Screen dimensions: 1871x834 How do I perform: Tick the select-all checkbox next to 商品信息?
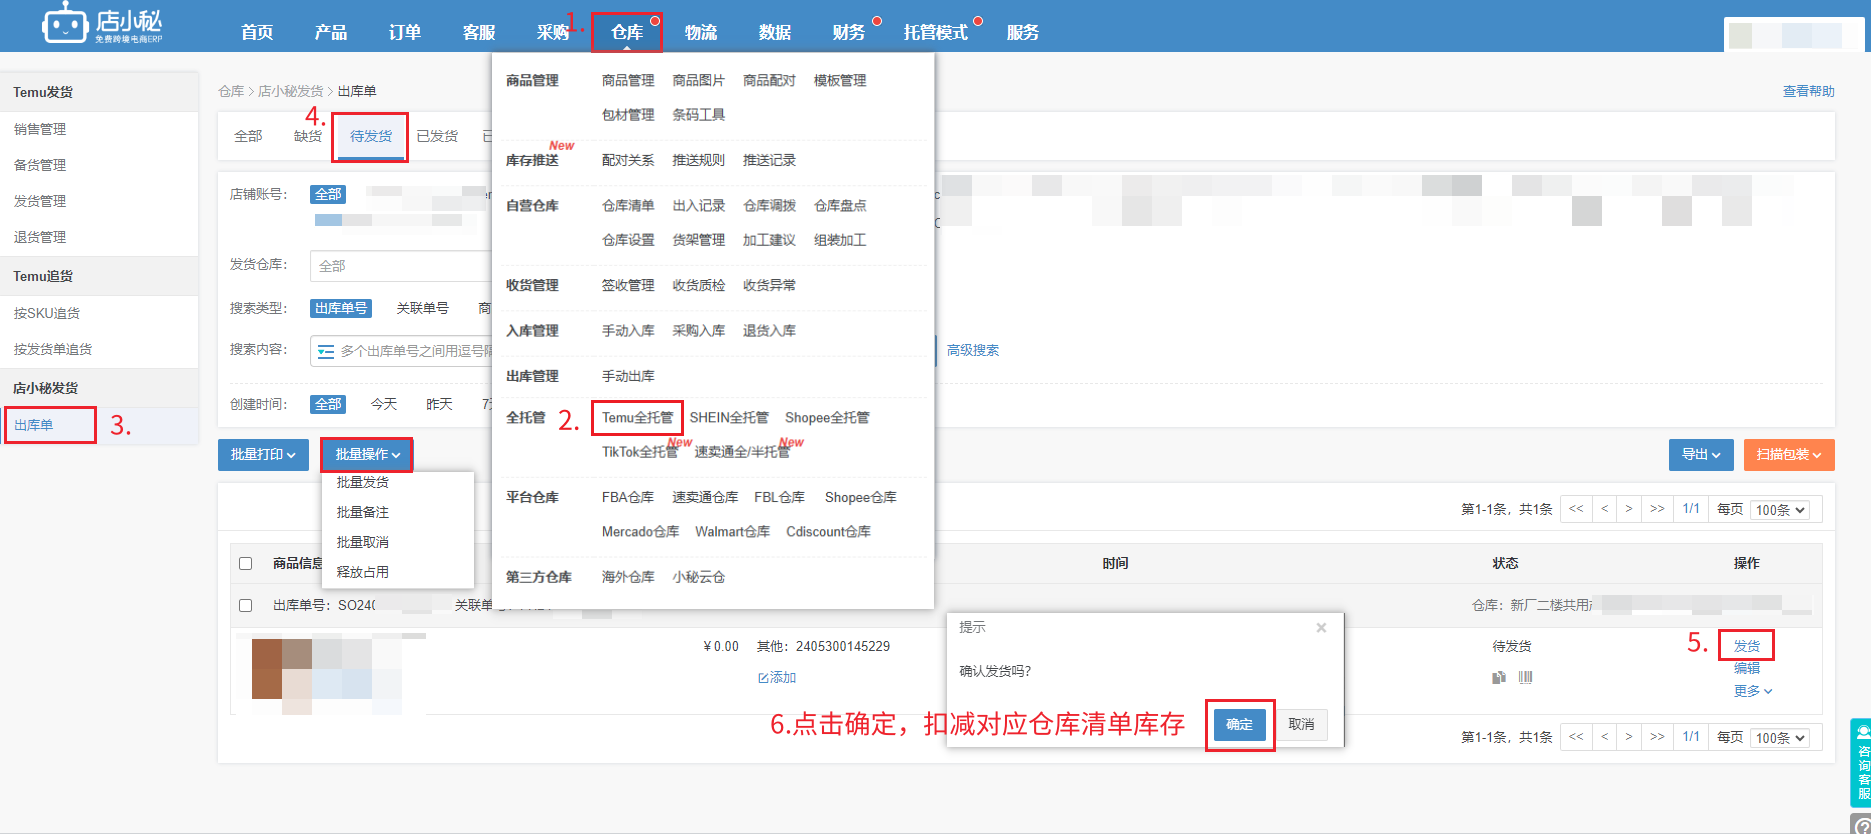tap(246, 563)
